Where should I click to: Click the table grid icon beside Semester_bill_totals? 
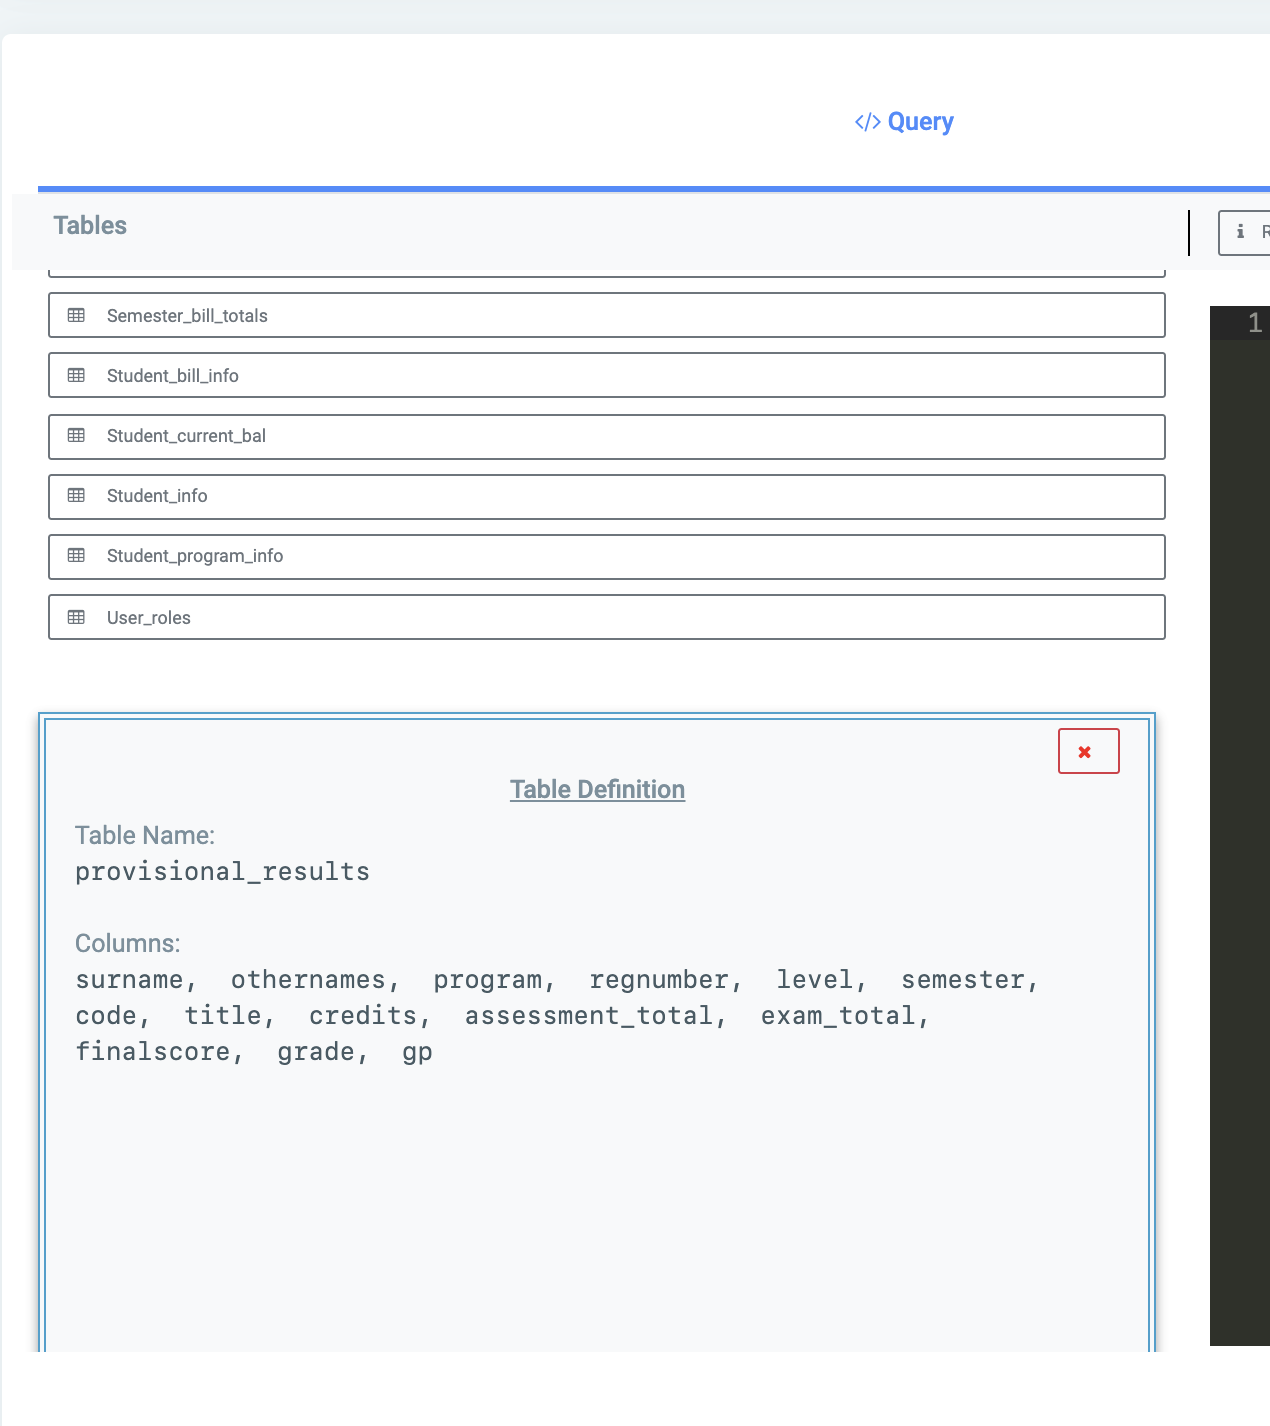pos(77,315)
